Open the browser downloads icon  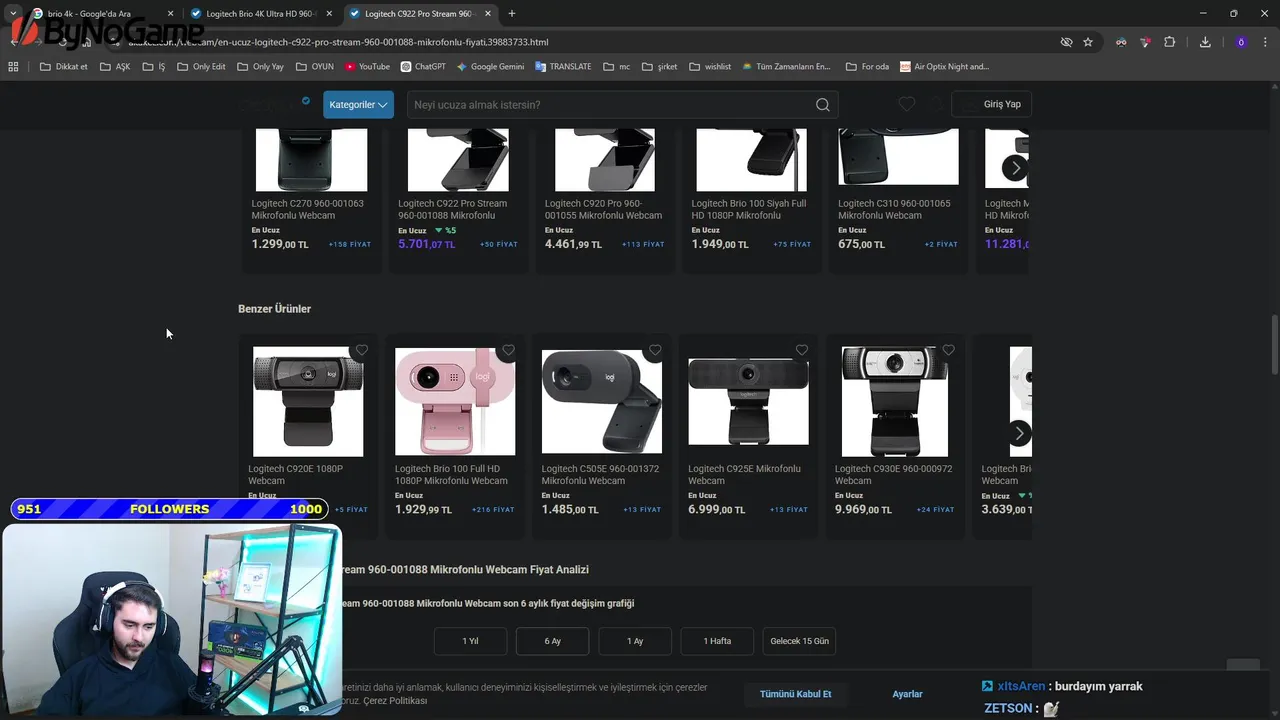point(1205,42)
